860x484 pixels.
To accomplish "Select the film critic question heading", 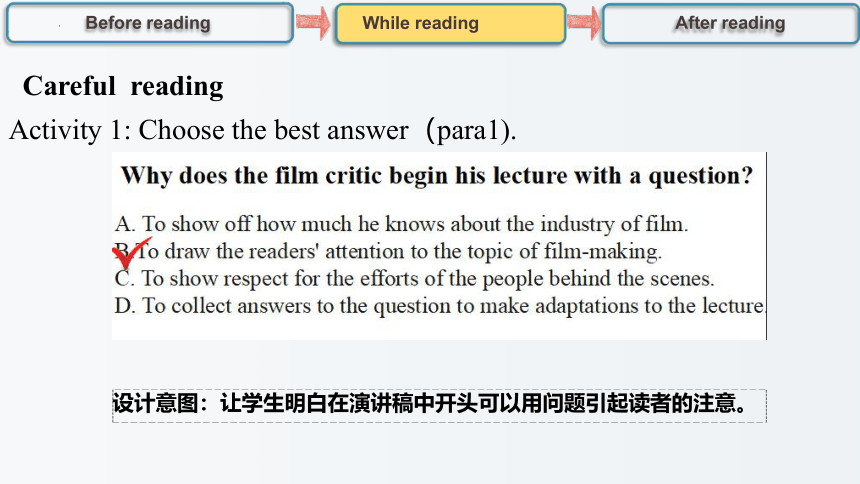I will point(437,176).
